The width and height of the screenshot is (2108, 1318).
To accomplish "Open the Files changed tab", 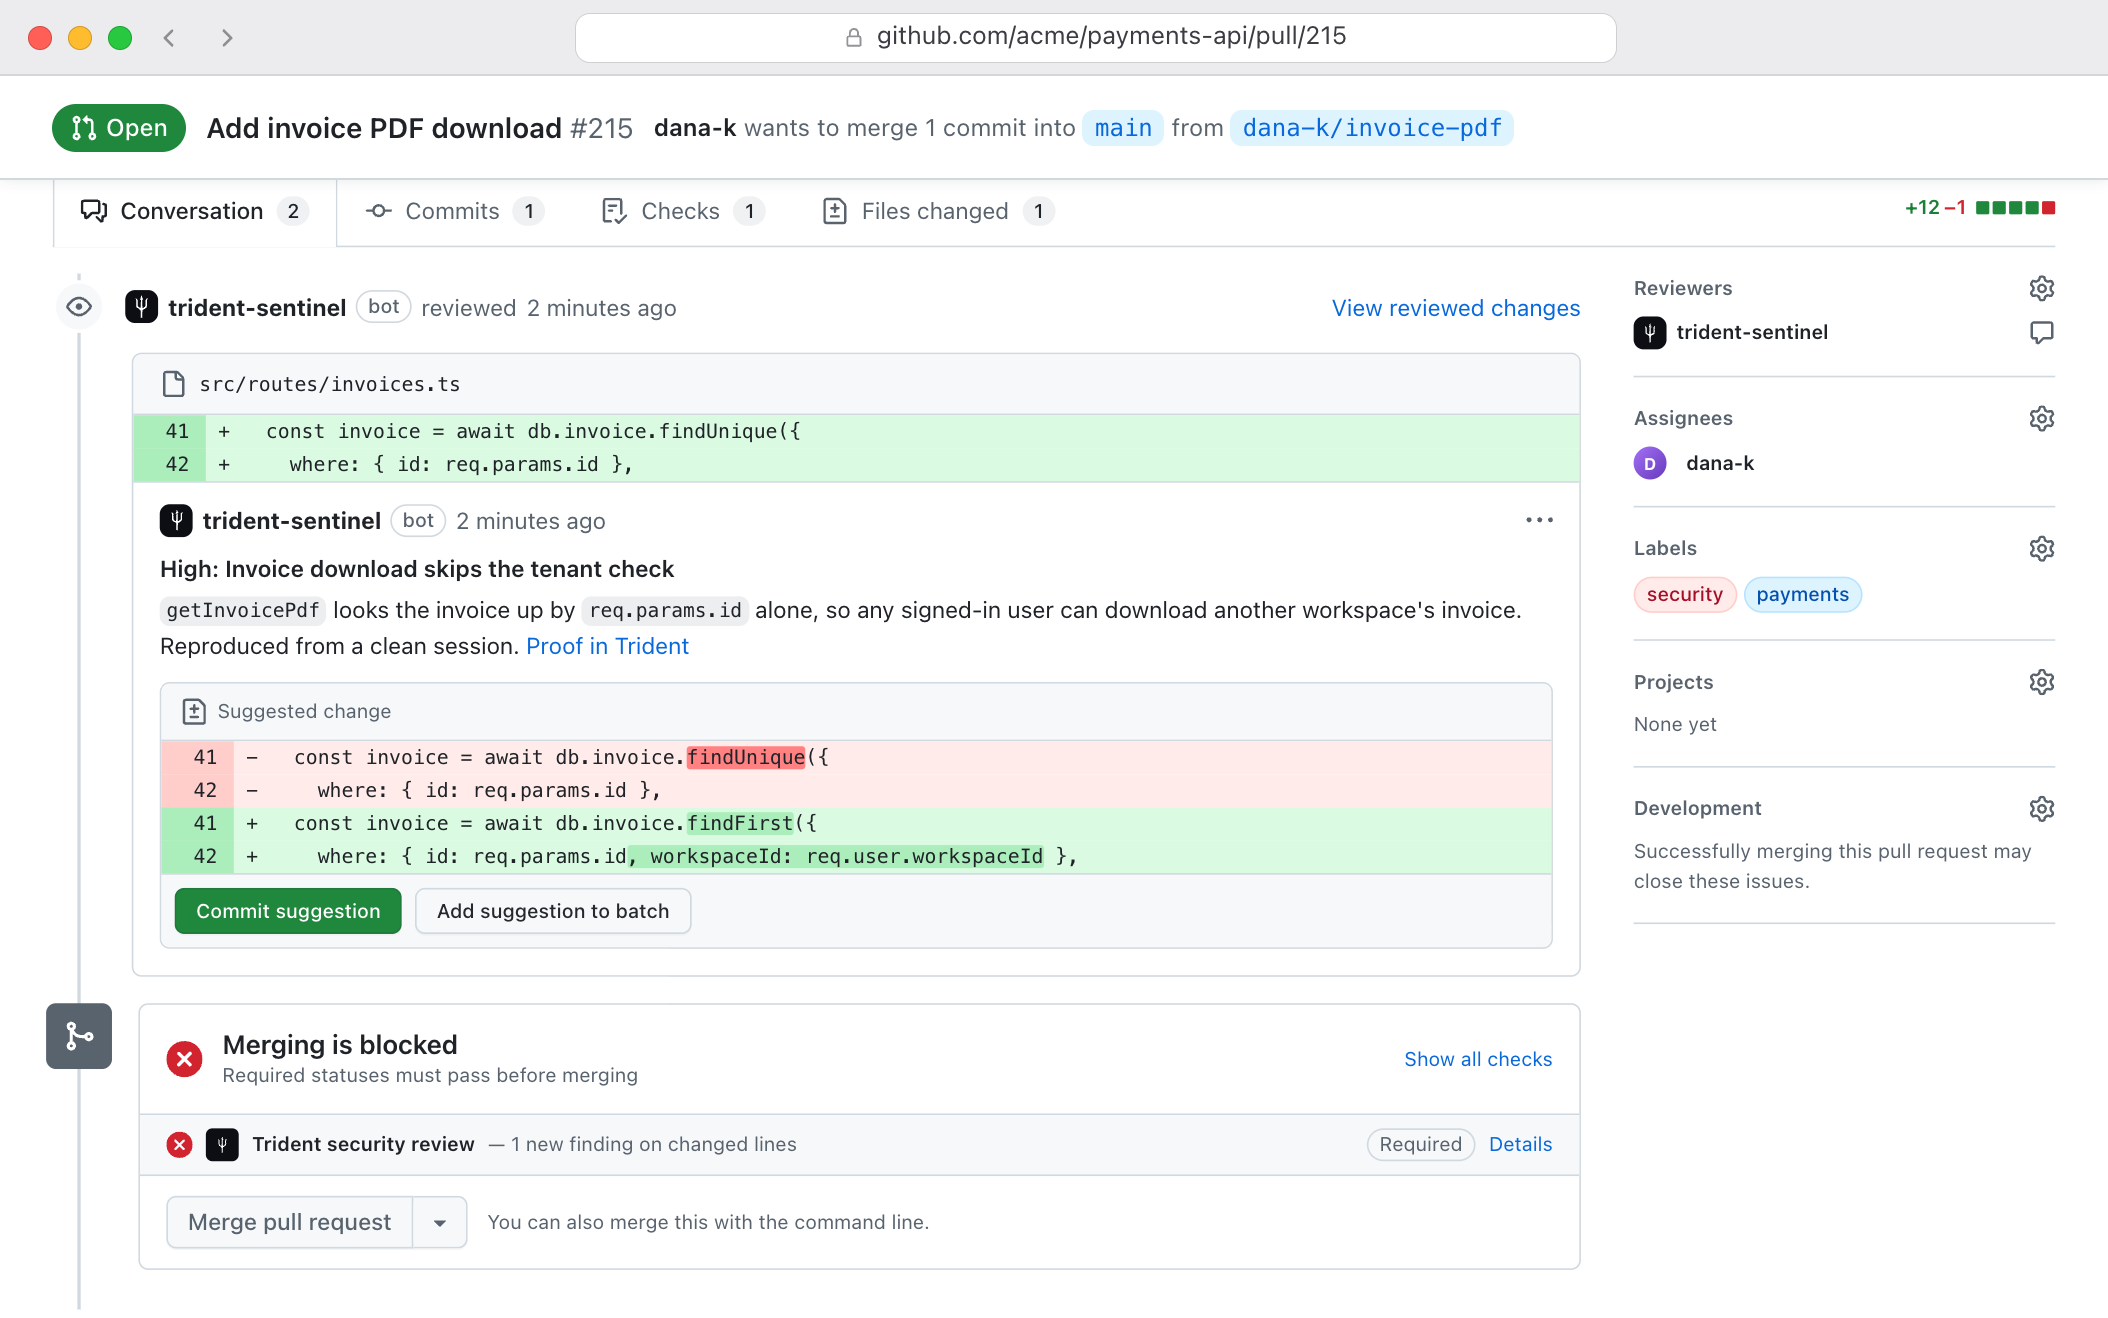I will 937,211.
